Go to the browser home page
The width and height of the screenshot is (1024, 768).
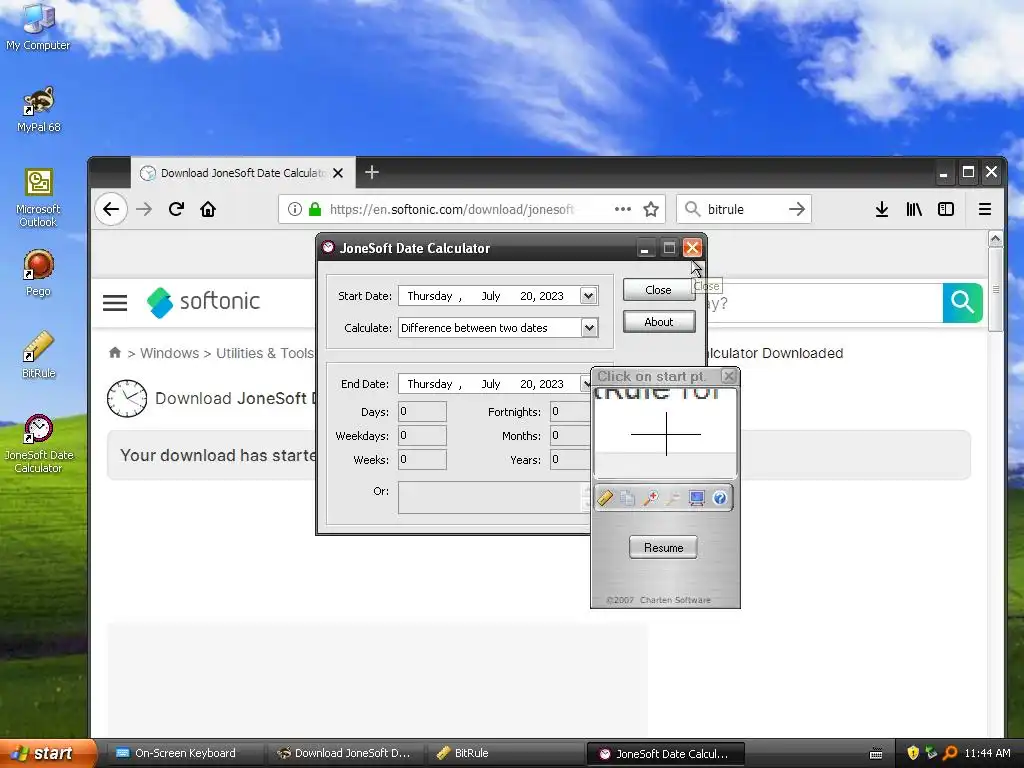point(208,209)
